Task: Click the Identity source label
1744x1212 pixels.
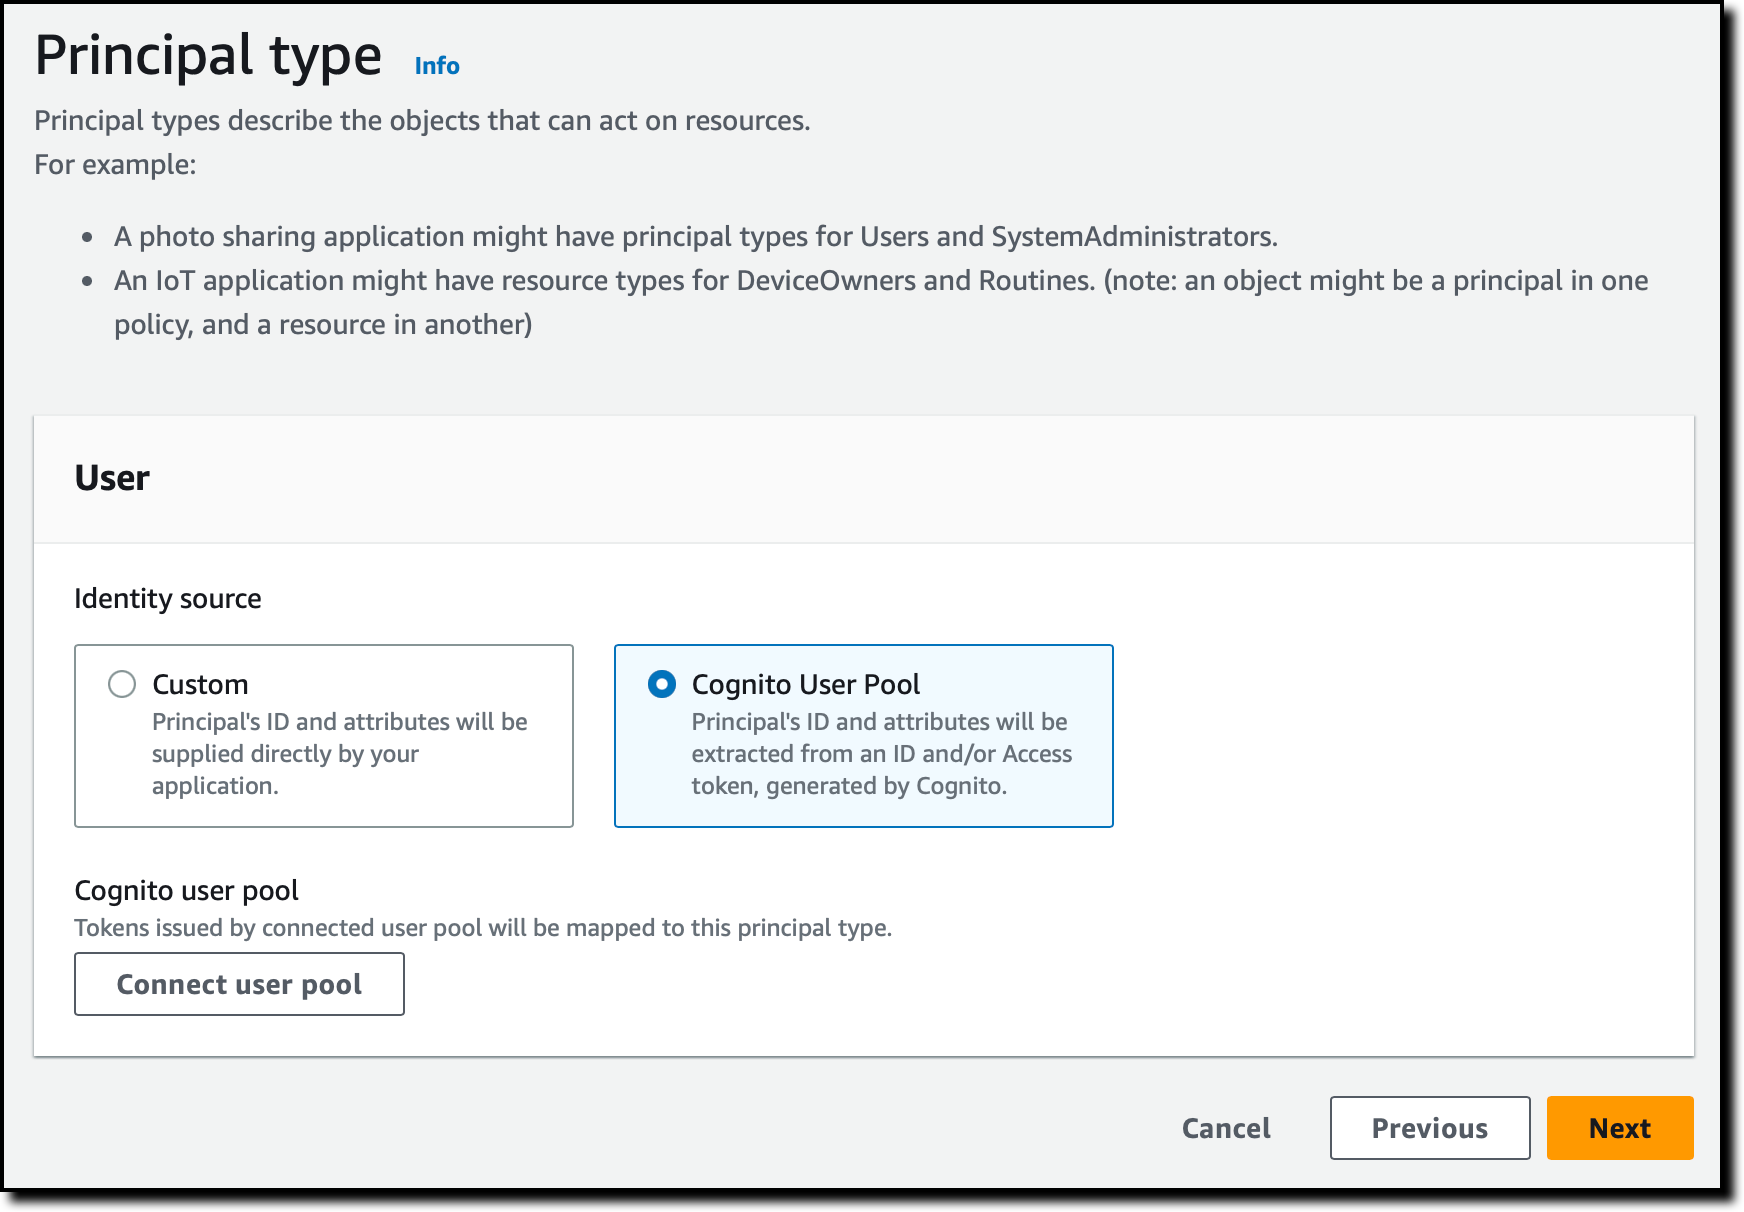Action: coord(168,598)
